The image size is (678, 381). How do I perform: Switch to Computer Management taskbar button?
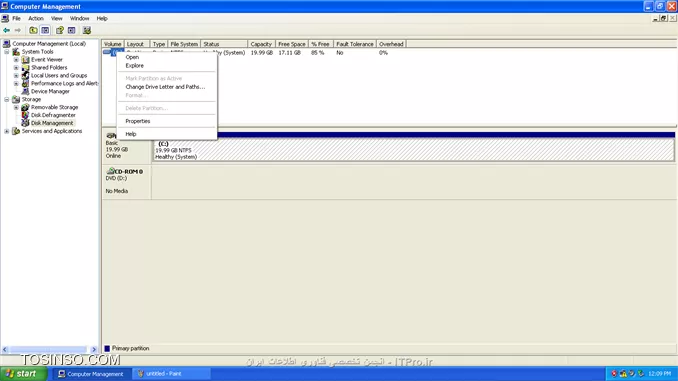tap(91, 374)
